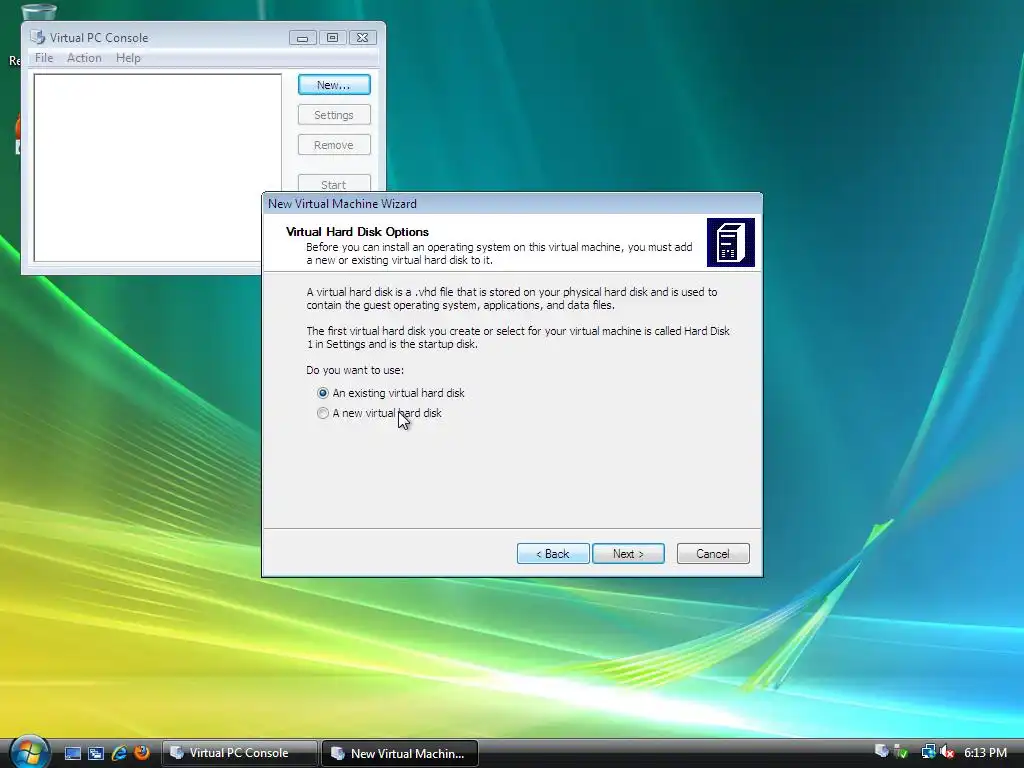Click Settings button in Virtual PC Console
The image size is (1024, 768).
point(334,115)
